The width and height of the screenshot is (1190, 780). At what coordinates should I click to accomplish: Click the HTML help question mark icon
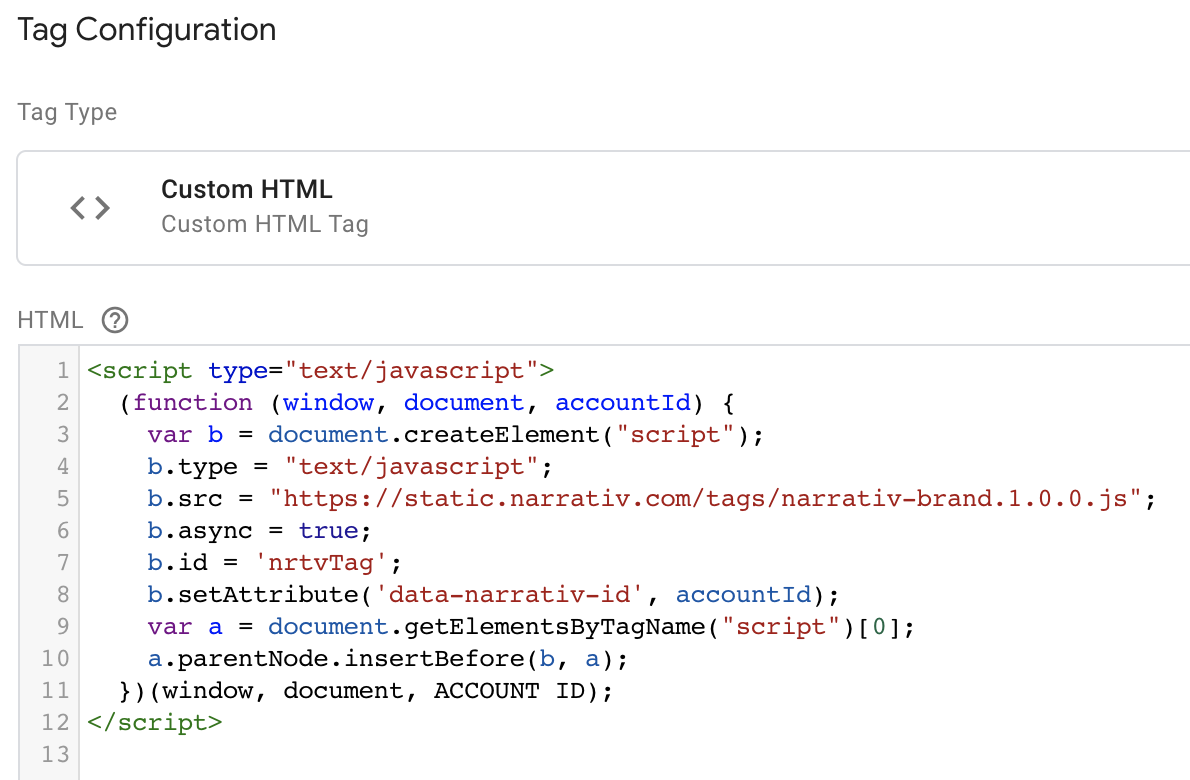point(115,320)
